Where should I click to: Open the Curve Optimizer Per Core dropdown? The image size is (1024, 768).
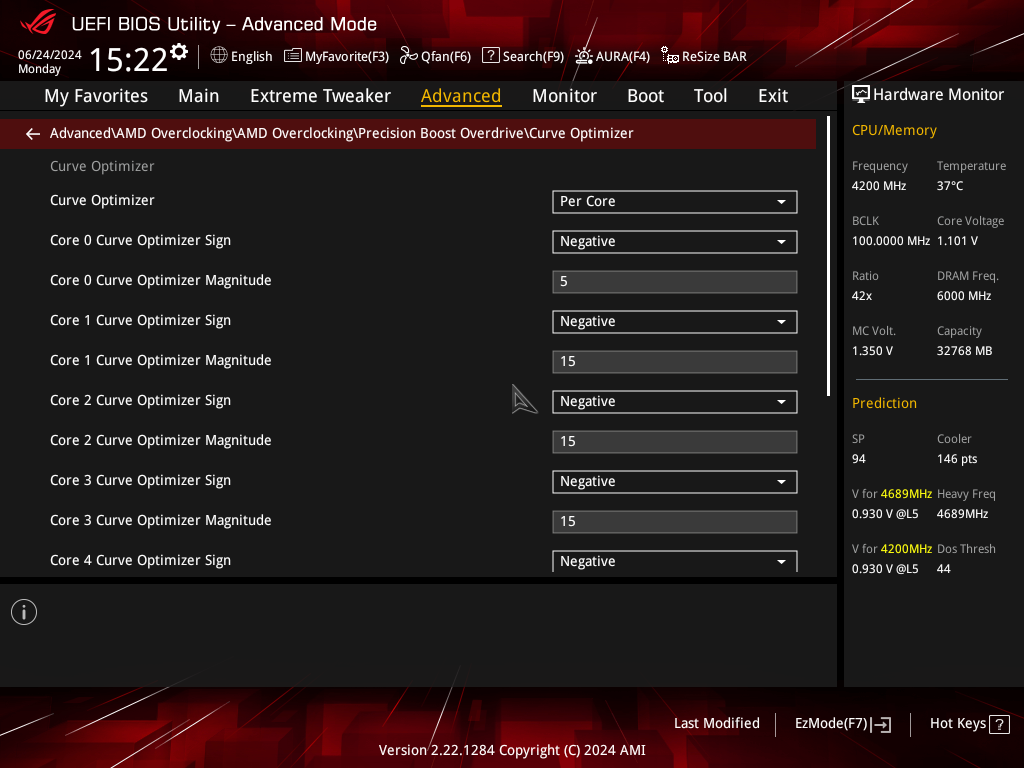click(675, 202)
